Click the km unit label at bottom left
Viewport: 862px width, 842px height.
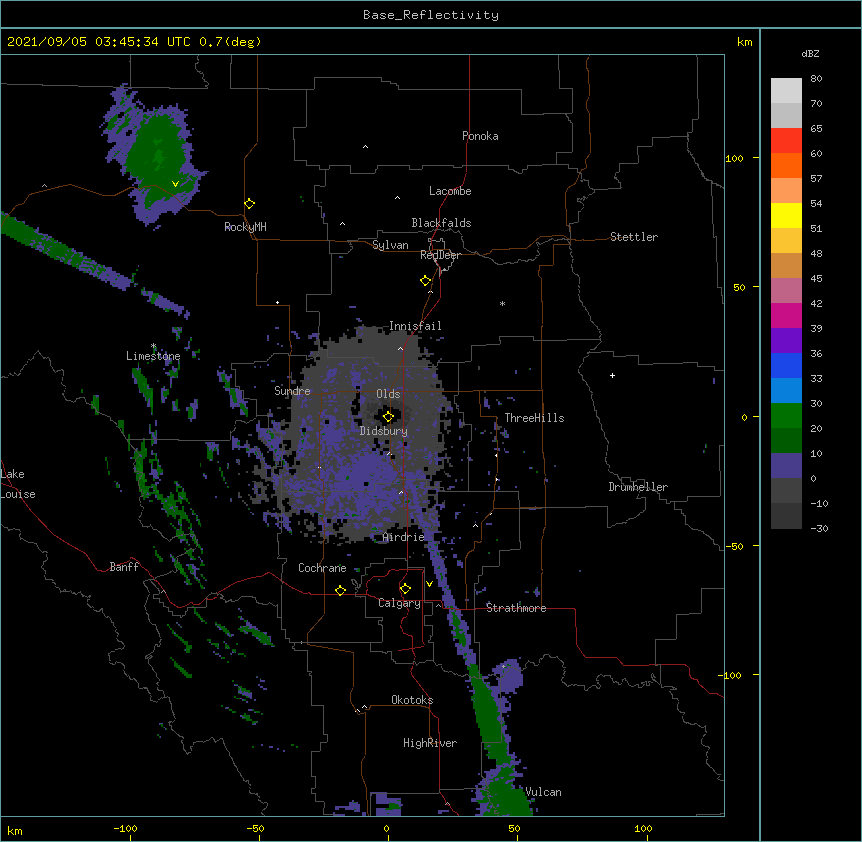click(x=15, y=830)
